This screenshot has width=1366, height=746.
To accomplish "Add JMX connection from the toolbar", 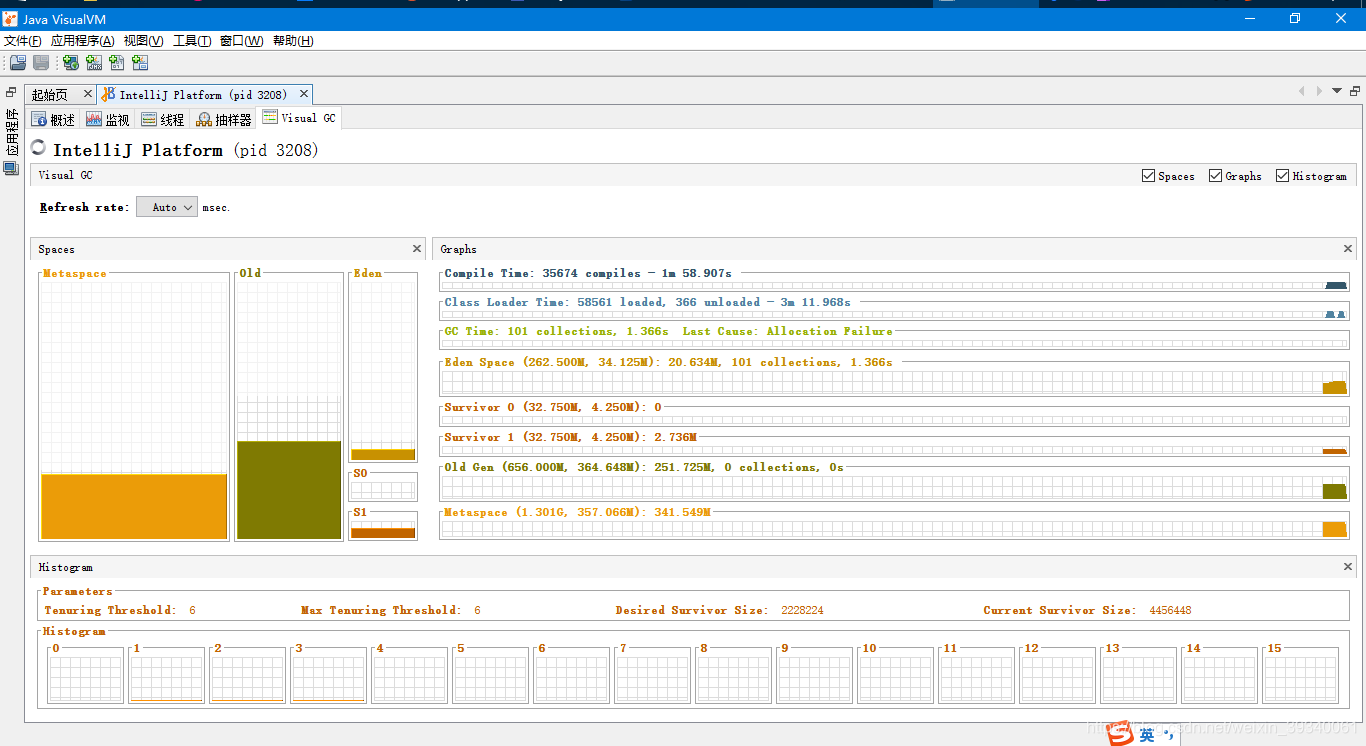I will point(94,63).
